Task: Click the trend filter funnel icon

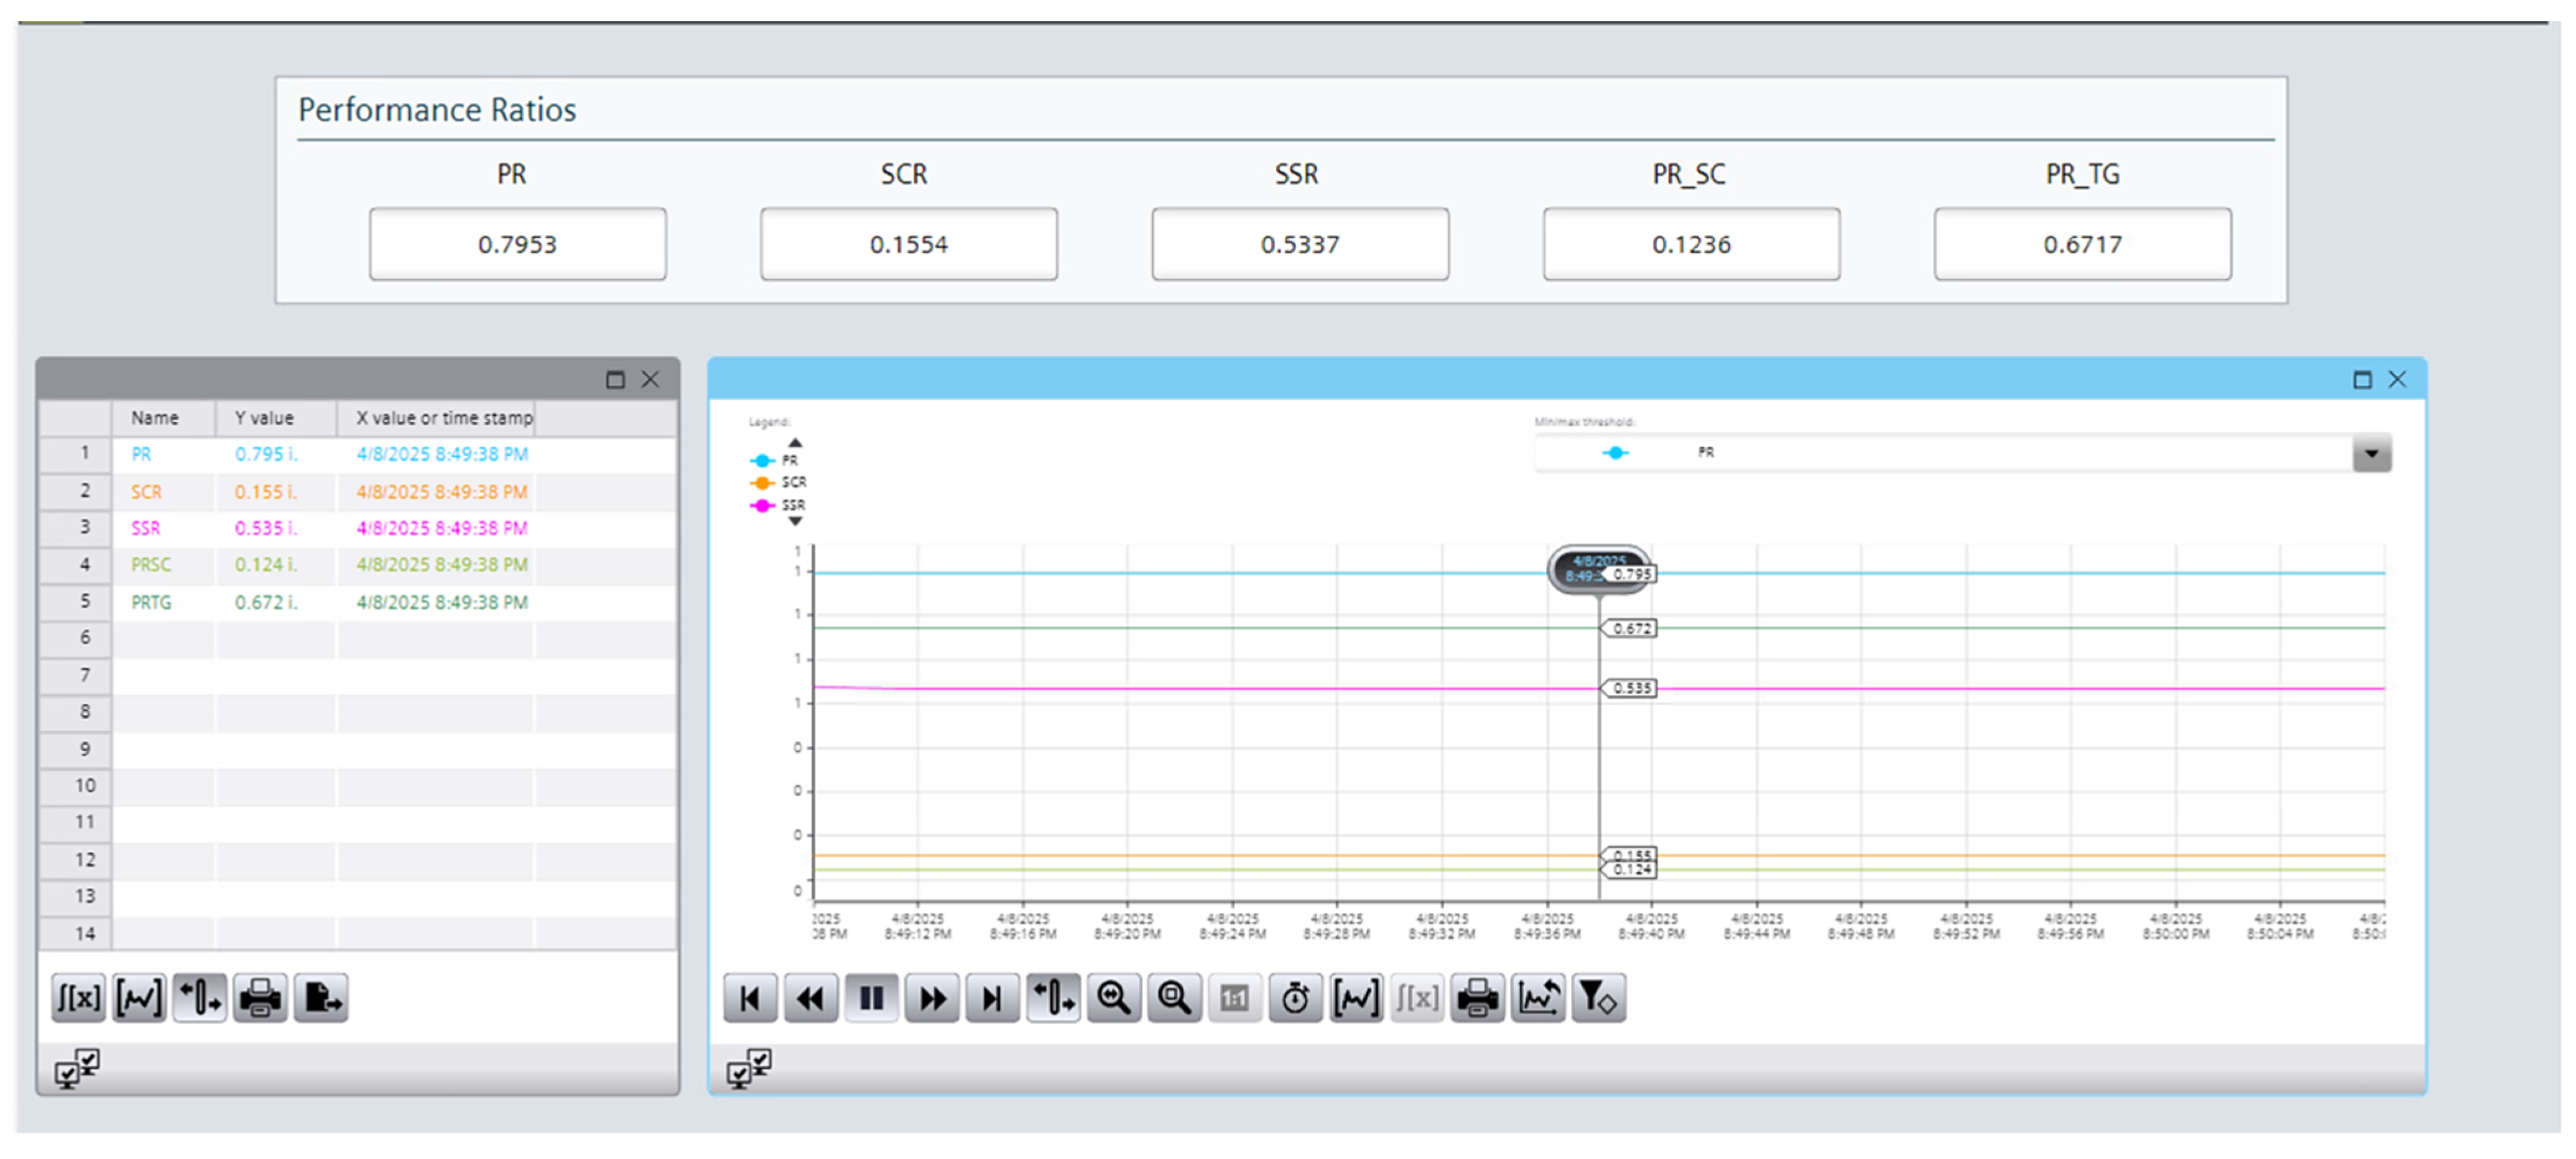Action: click(x=1598, y=998)
